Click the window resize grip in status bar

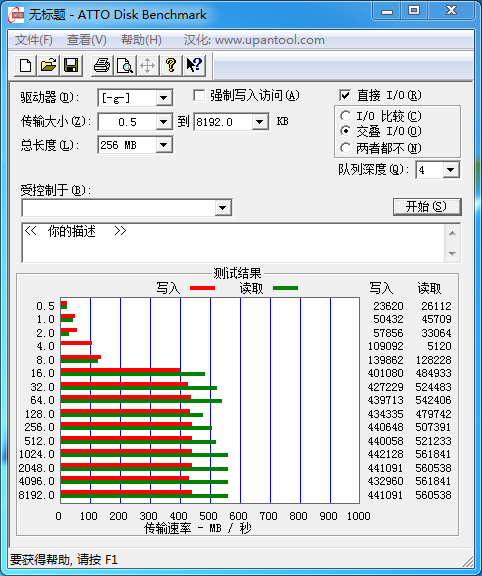(467, 561)
